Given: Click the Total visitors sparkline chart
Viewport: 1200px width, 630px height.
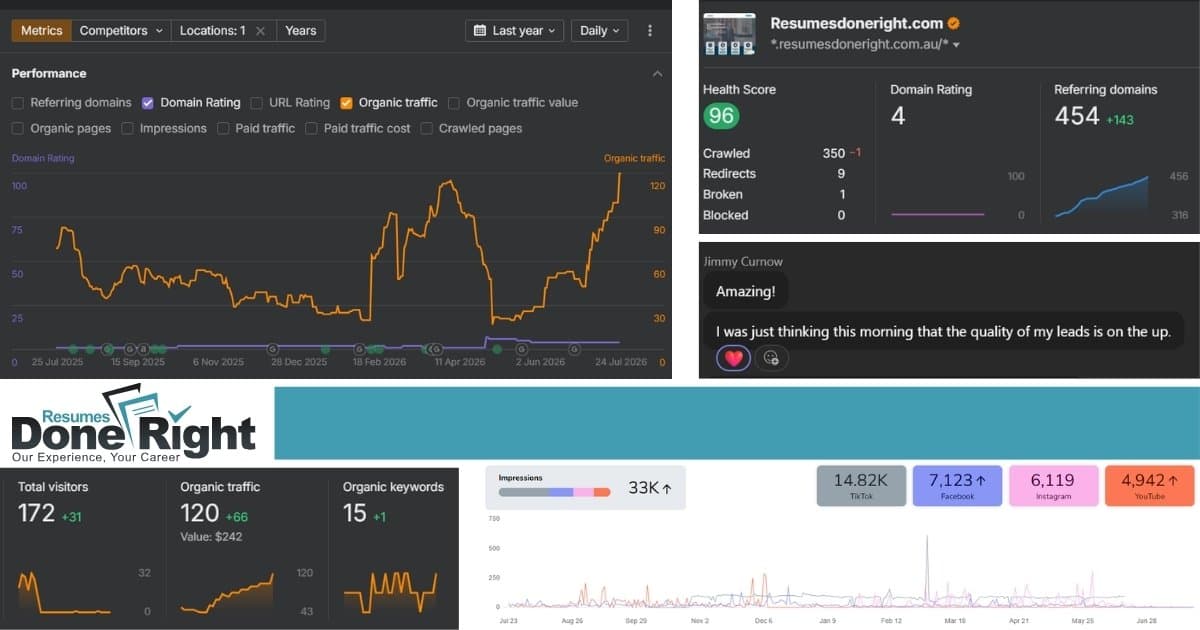Looking at the screenshot, I should 63,592.
